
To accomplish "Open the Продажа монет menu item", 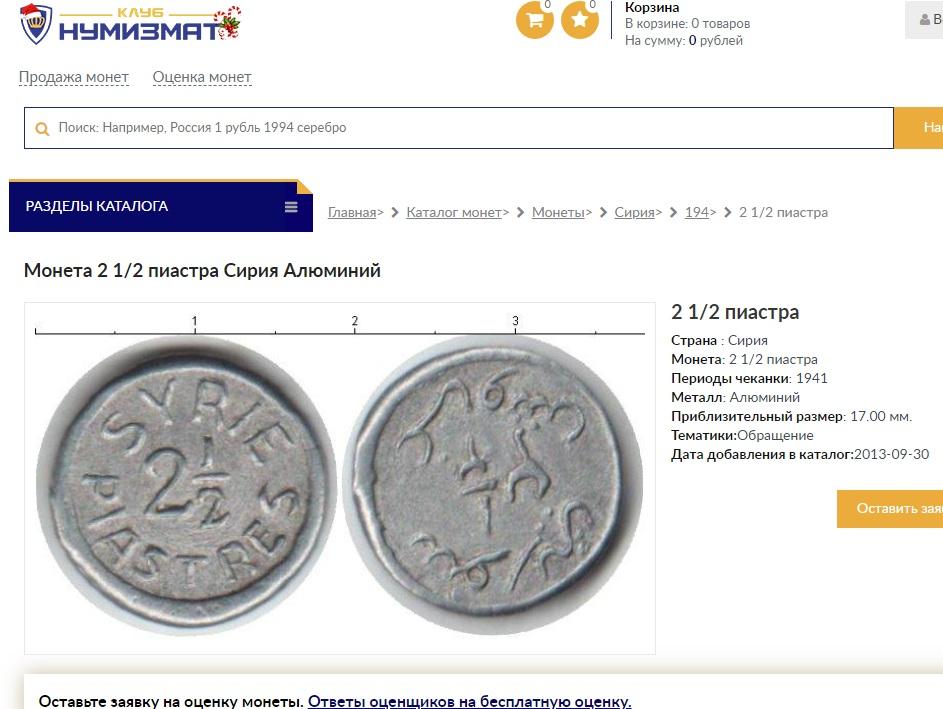I will click(74, 77).
